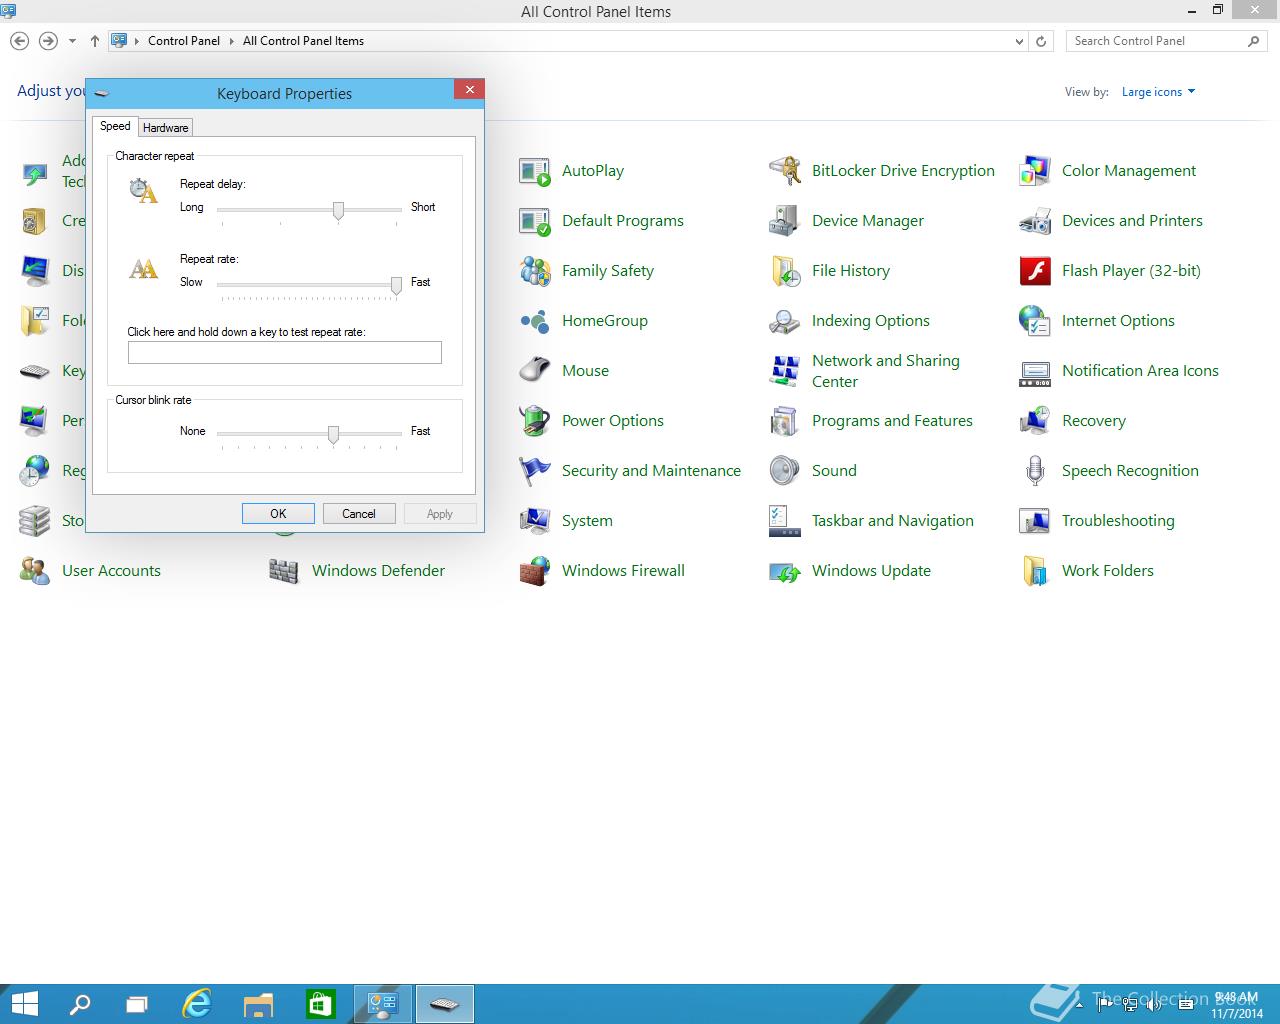Open the Troubleshooting icon
The height and width of the screenshot is (1024, 1280).
coord(1035,521)
